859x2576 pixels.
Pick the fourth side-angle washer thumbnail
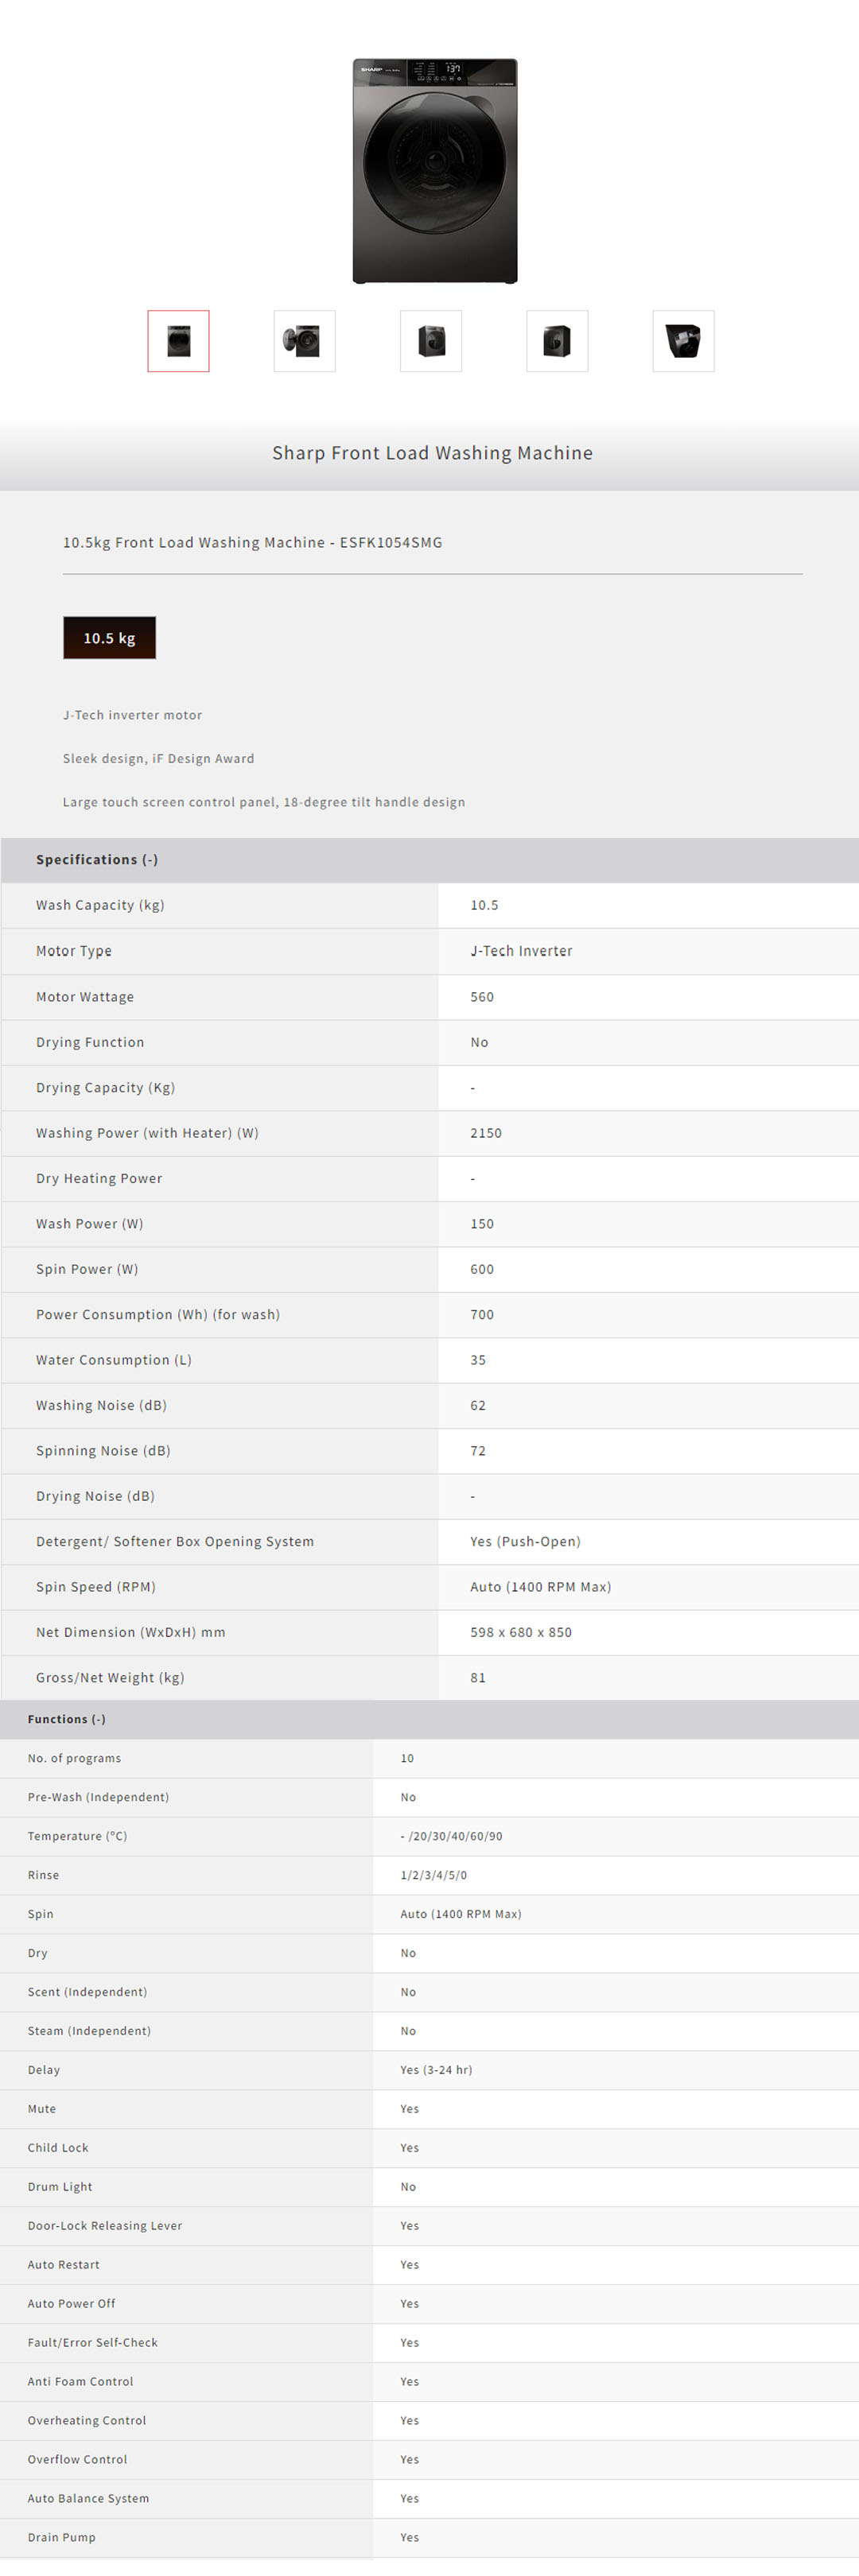point(557,341)
